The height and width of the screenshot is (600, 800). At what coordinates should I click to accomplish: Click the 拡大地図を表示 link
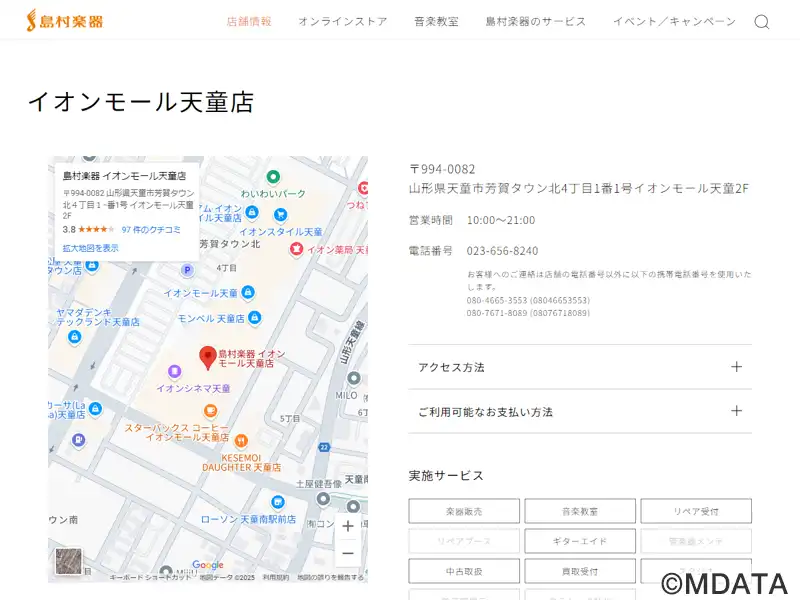point(90,248)
